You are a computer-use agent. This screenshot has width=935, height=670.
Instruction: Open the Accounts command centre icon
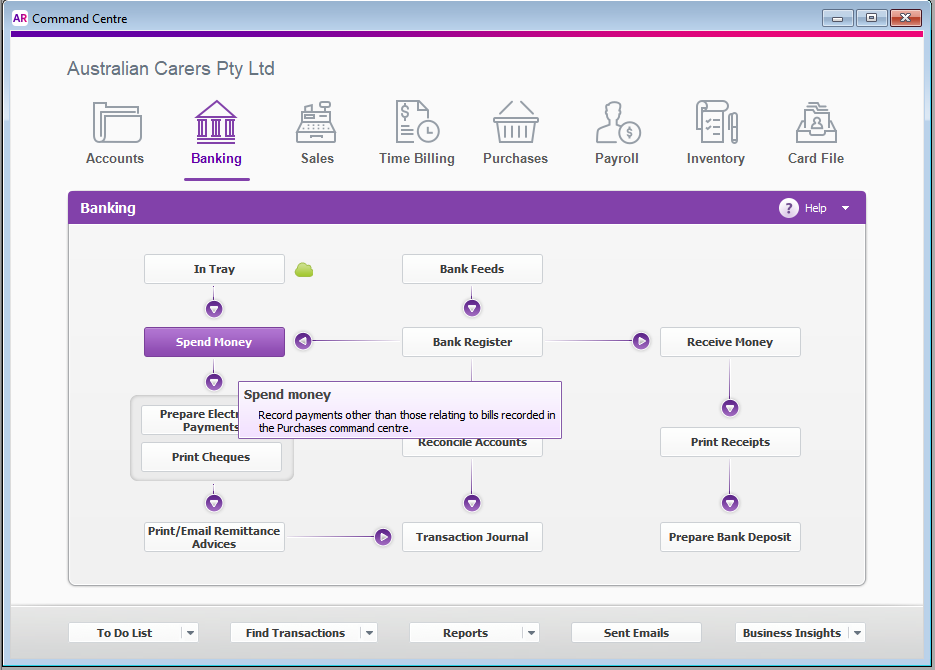click(x=116, y=123)
